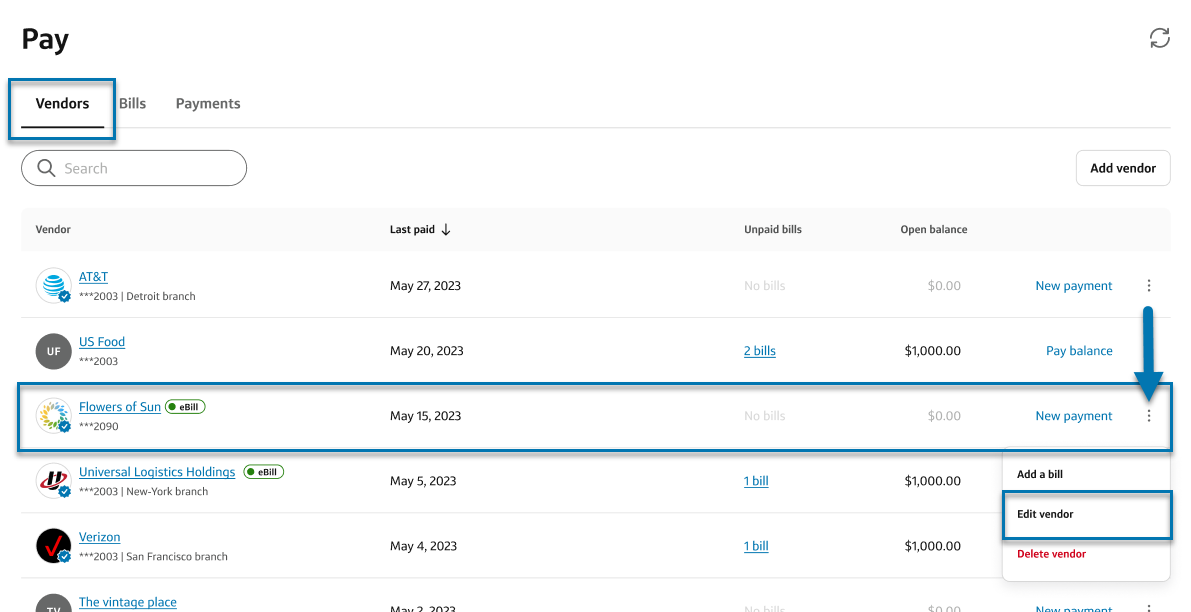Open the actions menu for US Food
1191x612 pixels.
point(1148,350)
